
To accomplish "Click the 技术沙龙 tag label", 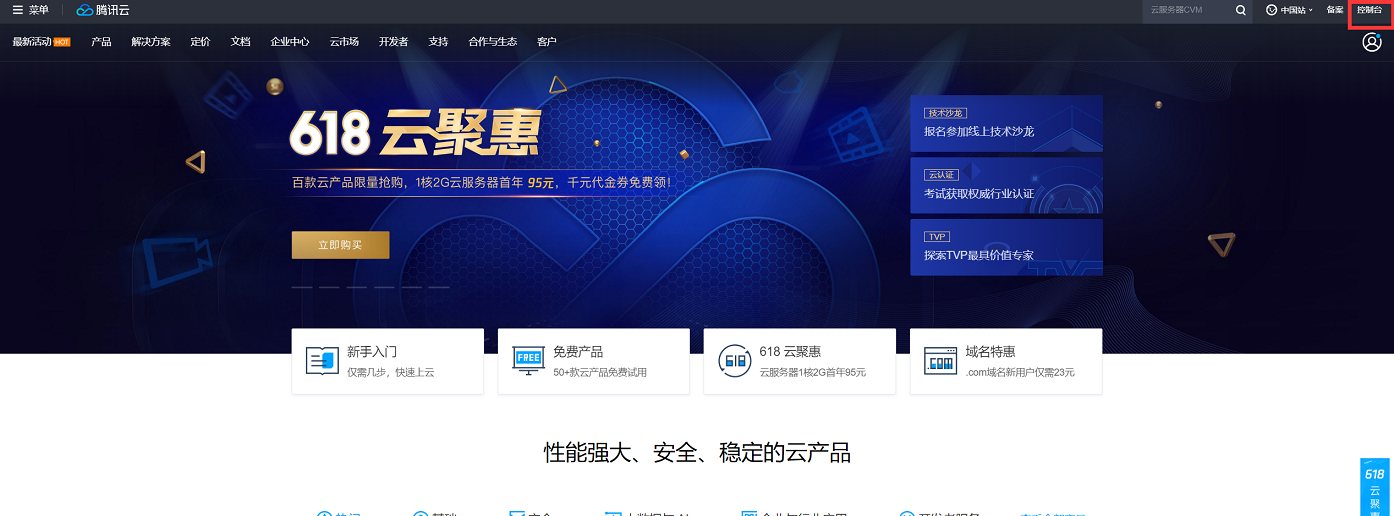I will (945, 113).
